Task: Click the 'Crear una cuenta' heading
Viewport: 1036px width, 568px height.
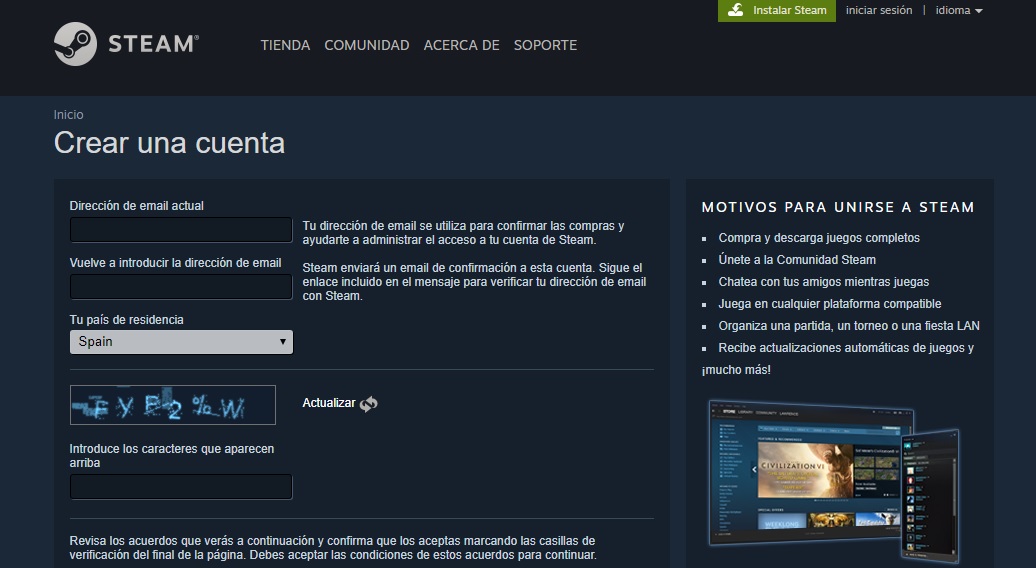Action: coord(169,143)
